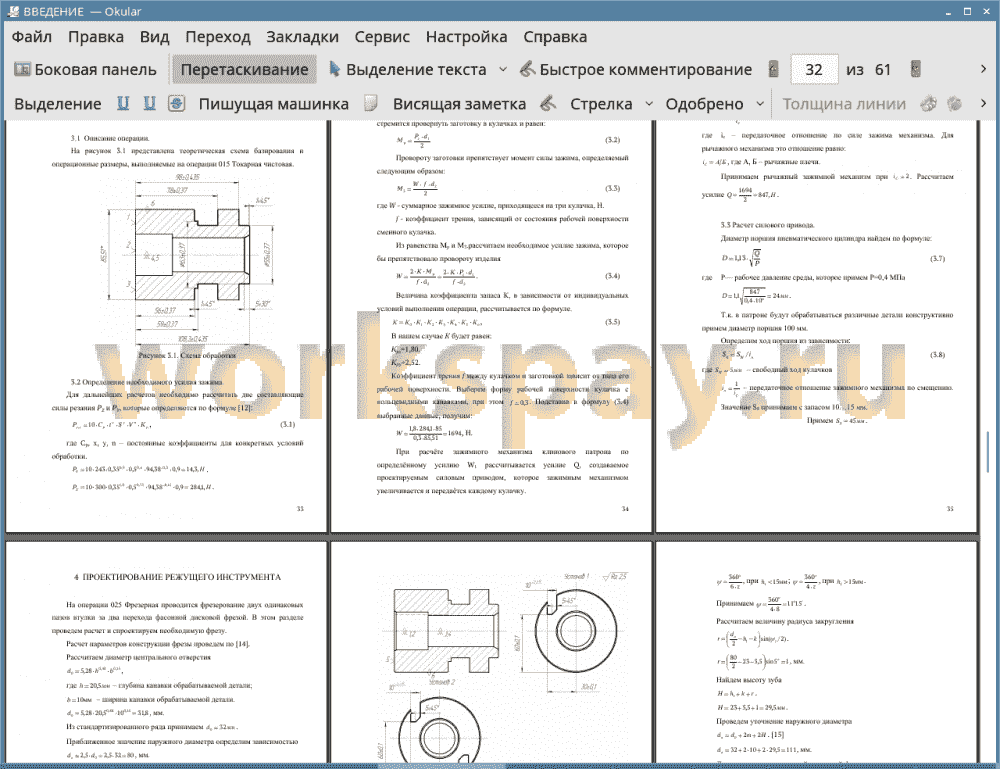Click second color palette icon in annotation bar

tap(954, 103)
